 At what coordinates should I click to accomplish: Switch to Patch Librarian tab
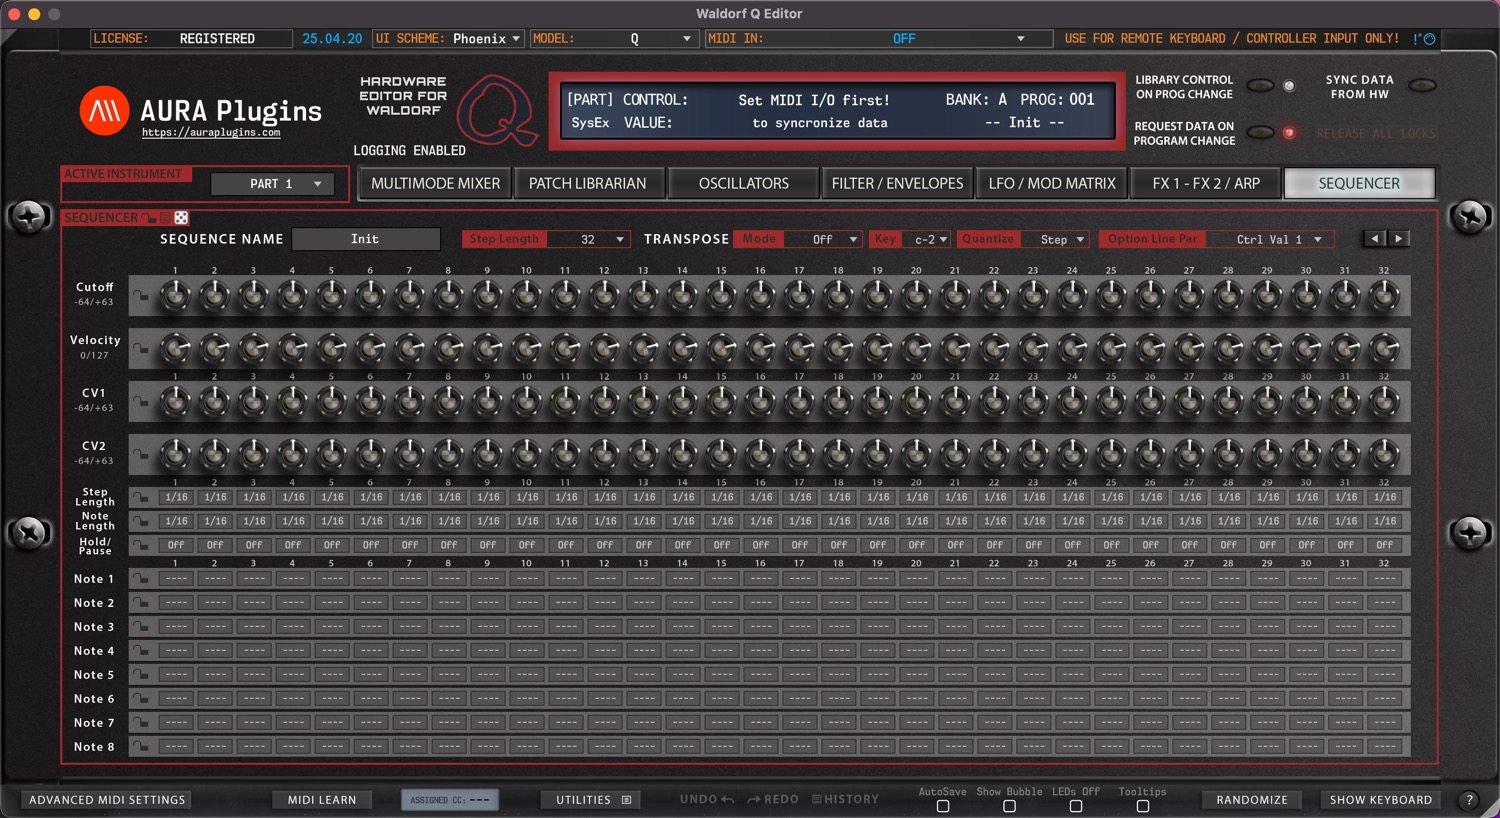tap(588, 183)
